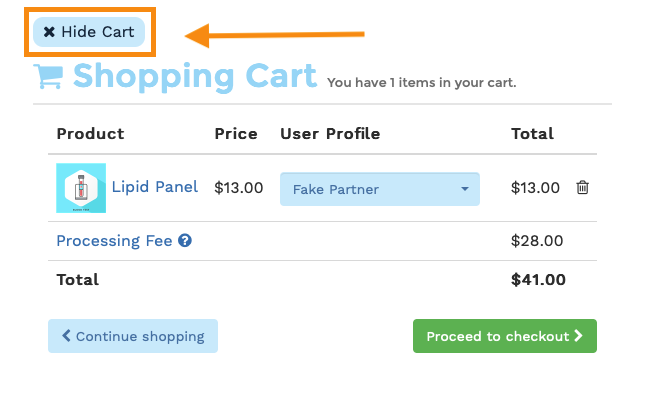Click the shopping cart icon beside heading
649x394 pixels.
coord(48,76)
